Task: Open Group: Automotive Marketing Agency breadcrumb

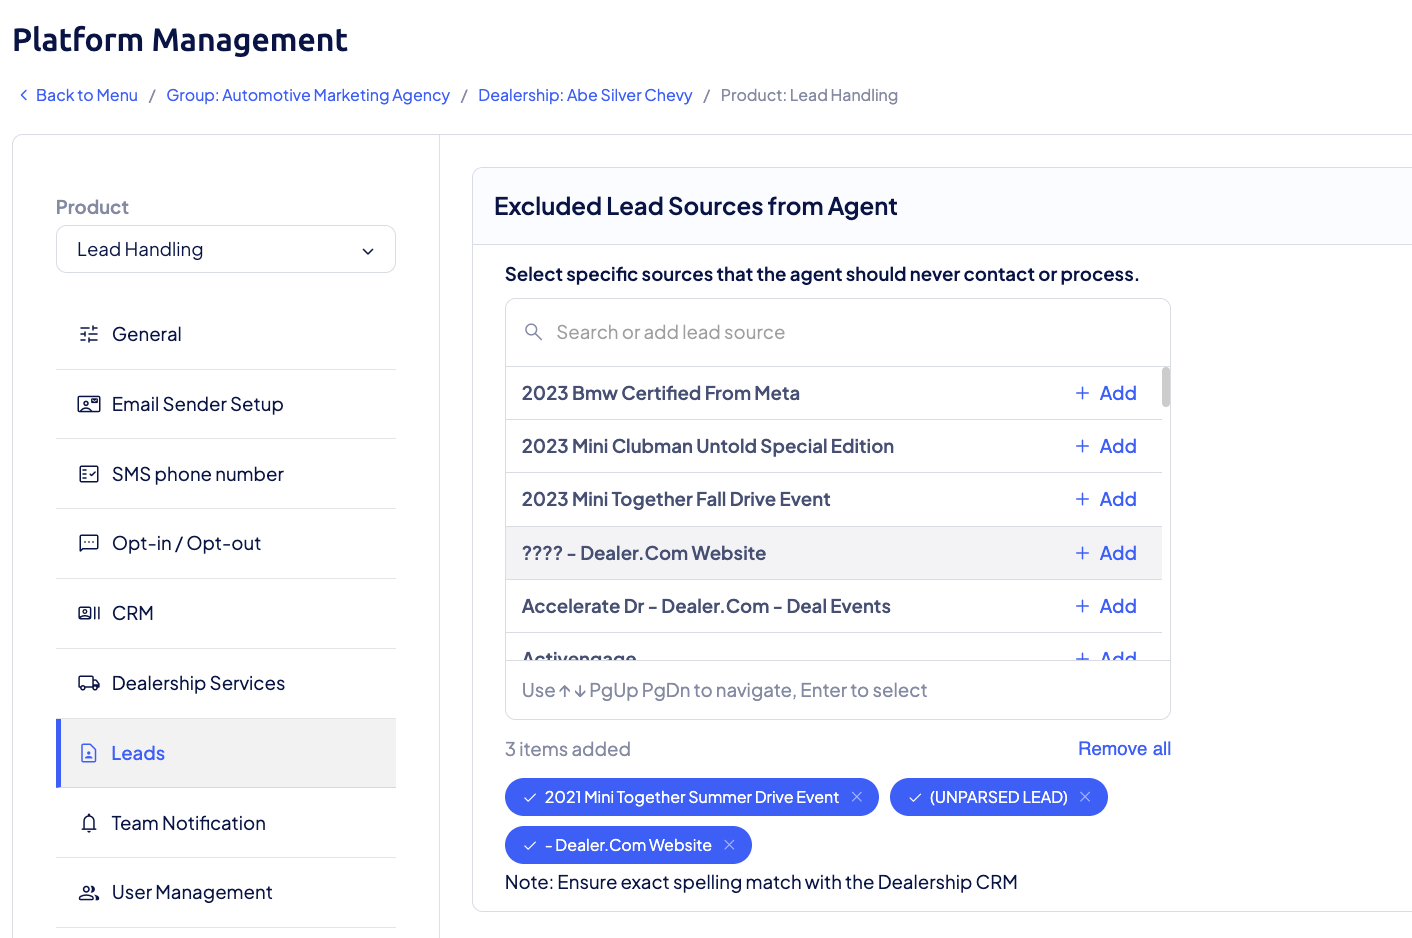Action: point(308,95)
